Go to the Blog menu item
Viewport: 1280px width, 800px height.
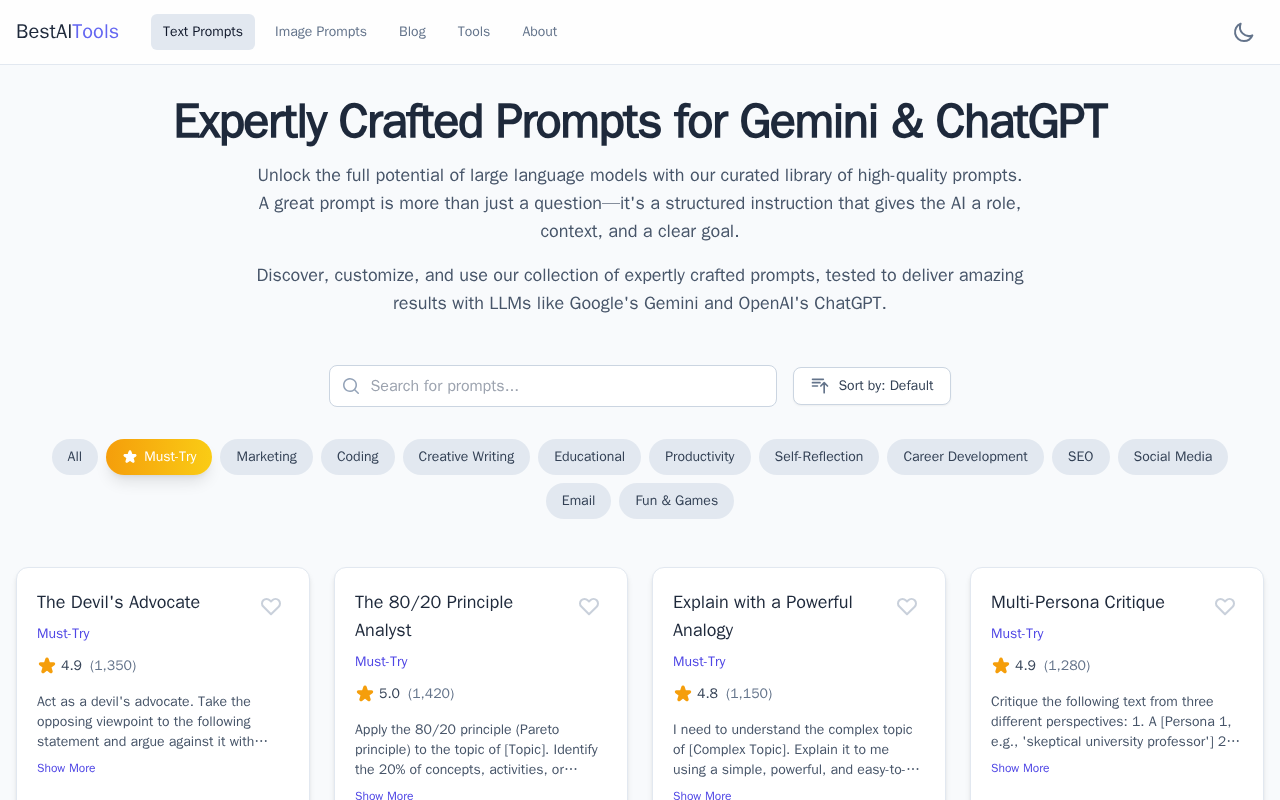click(412, 32)
